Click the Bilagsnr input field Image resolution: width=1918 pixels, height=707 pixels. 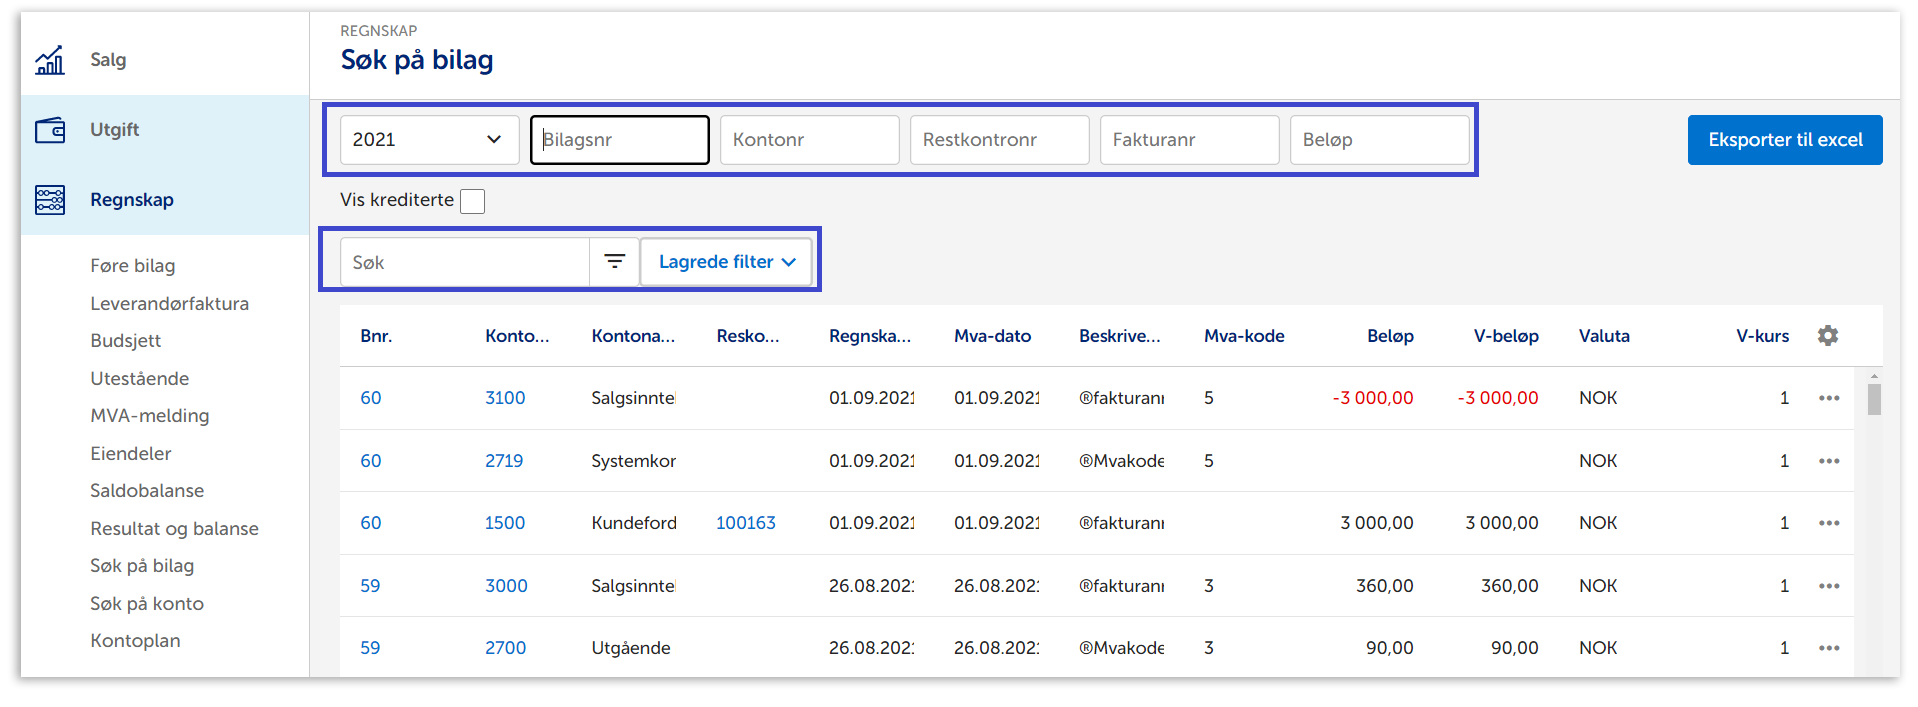tap(620, 140)
